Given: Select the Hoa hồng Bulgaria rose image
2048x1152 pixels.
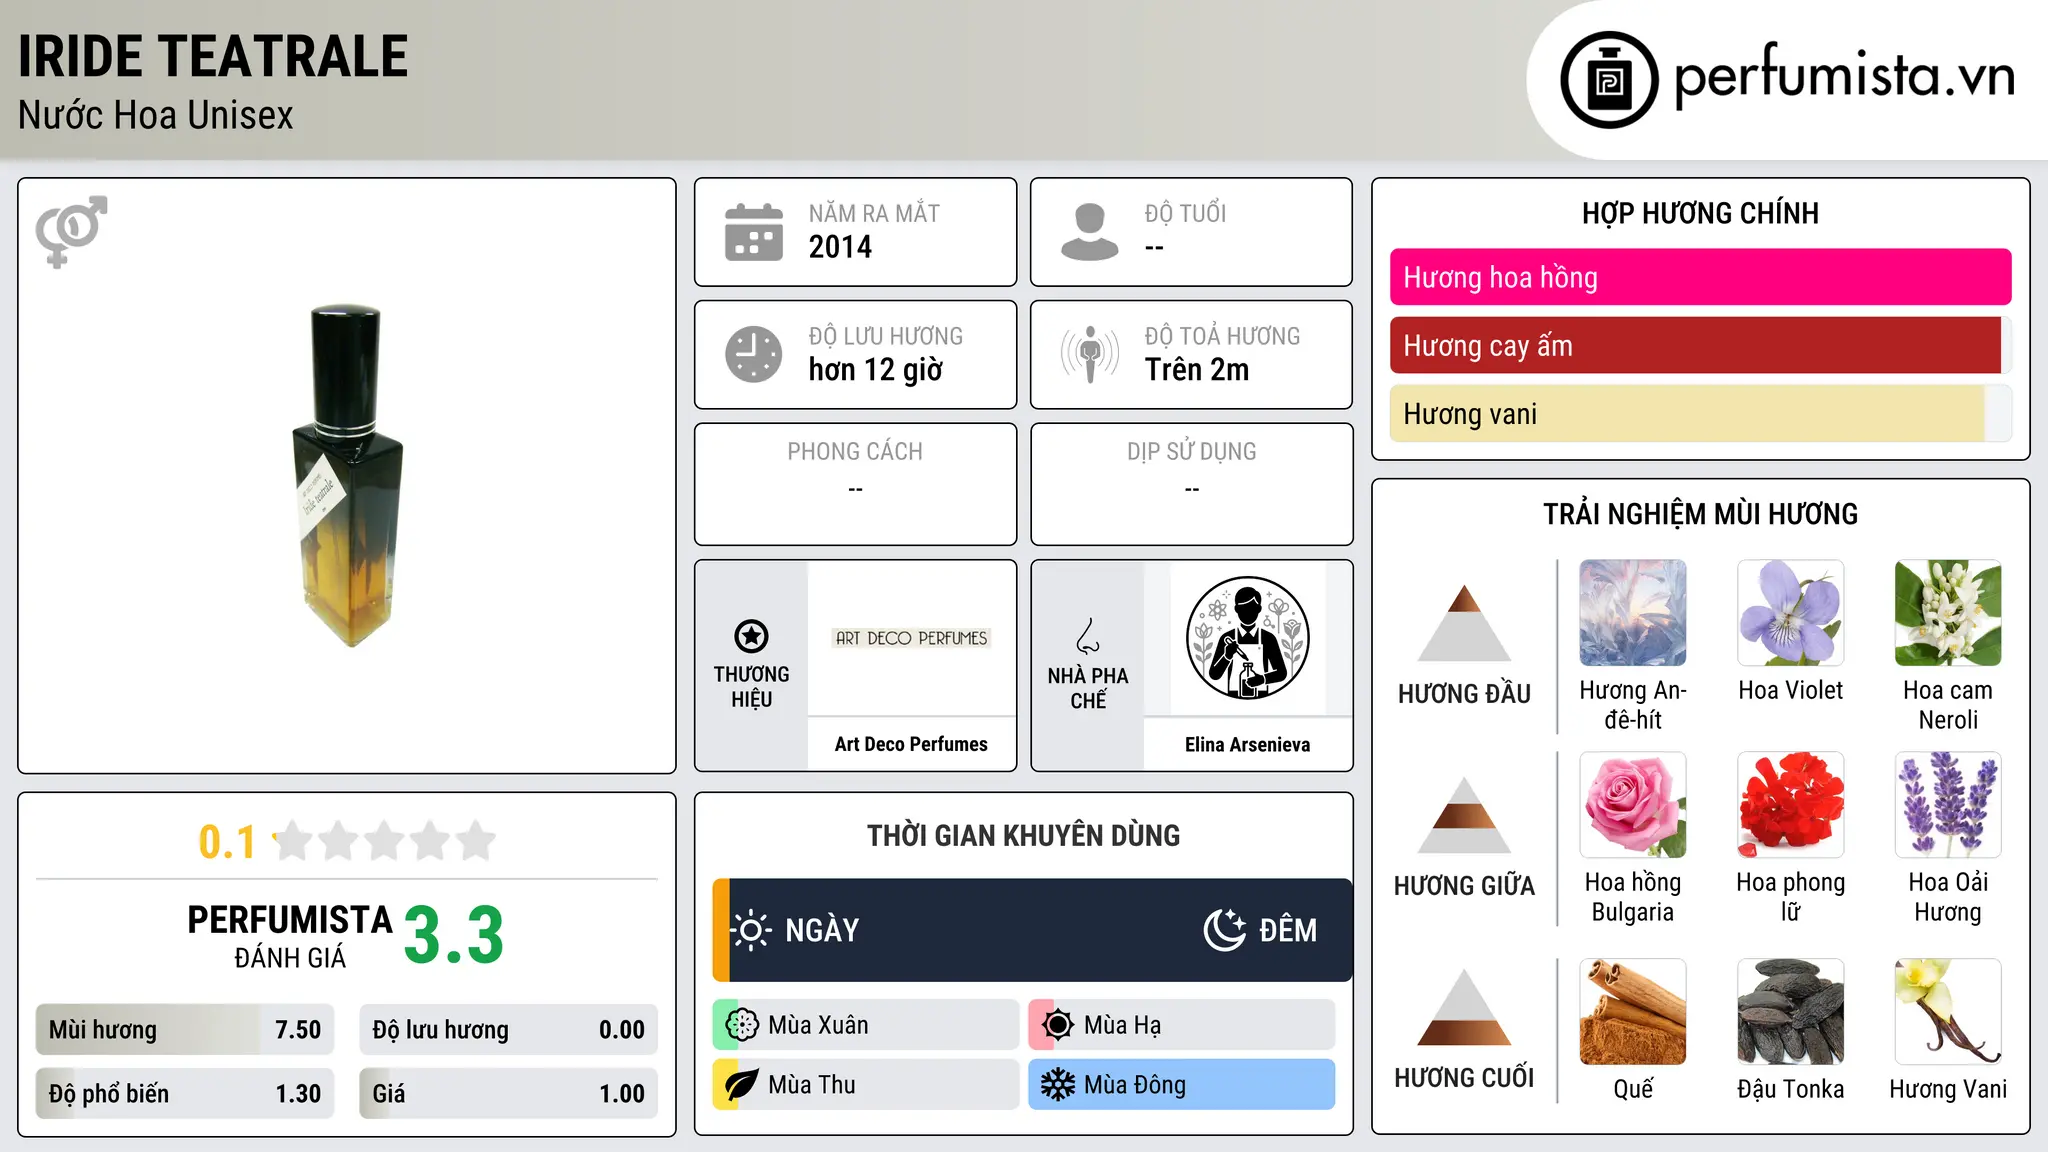Looking at the screenshot, I should [1633, 805].
